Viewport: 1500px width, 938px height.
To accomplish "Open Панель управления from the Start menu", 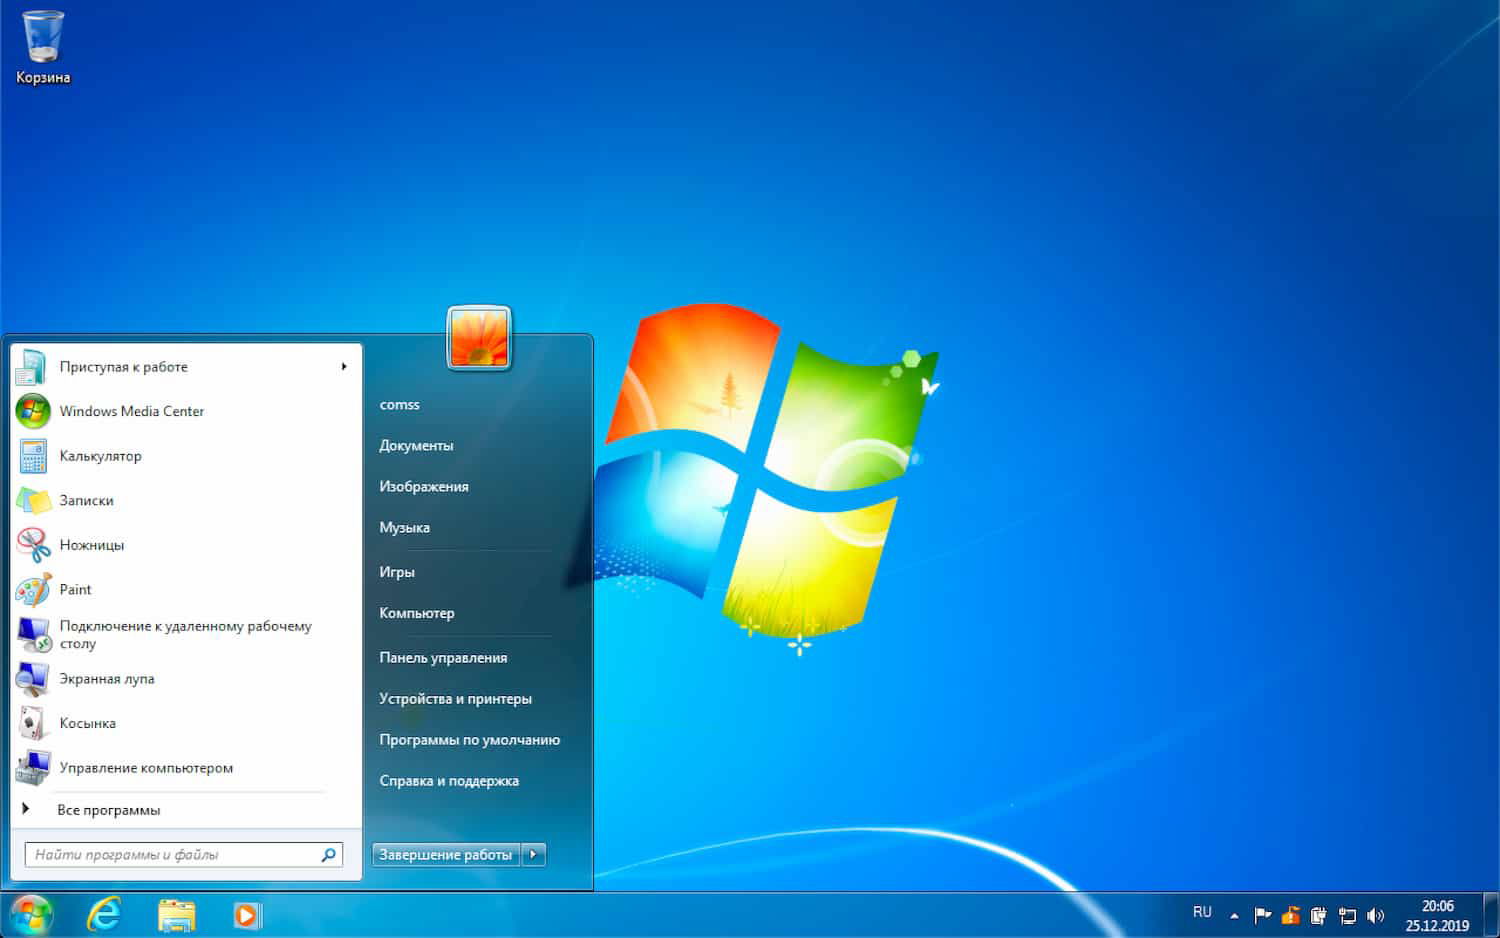I will (443, 657).
